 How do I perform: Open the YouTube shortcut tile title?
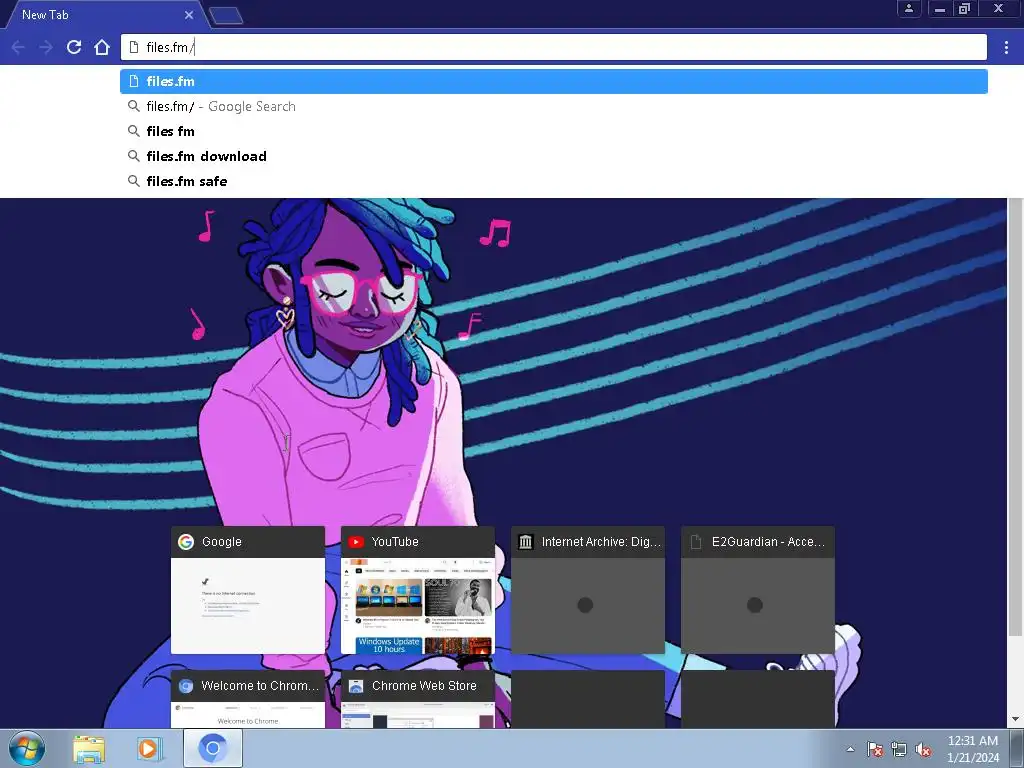coord(395,542)
